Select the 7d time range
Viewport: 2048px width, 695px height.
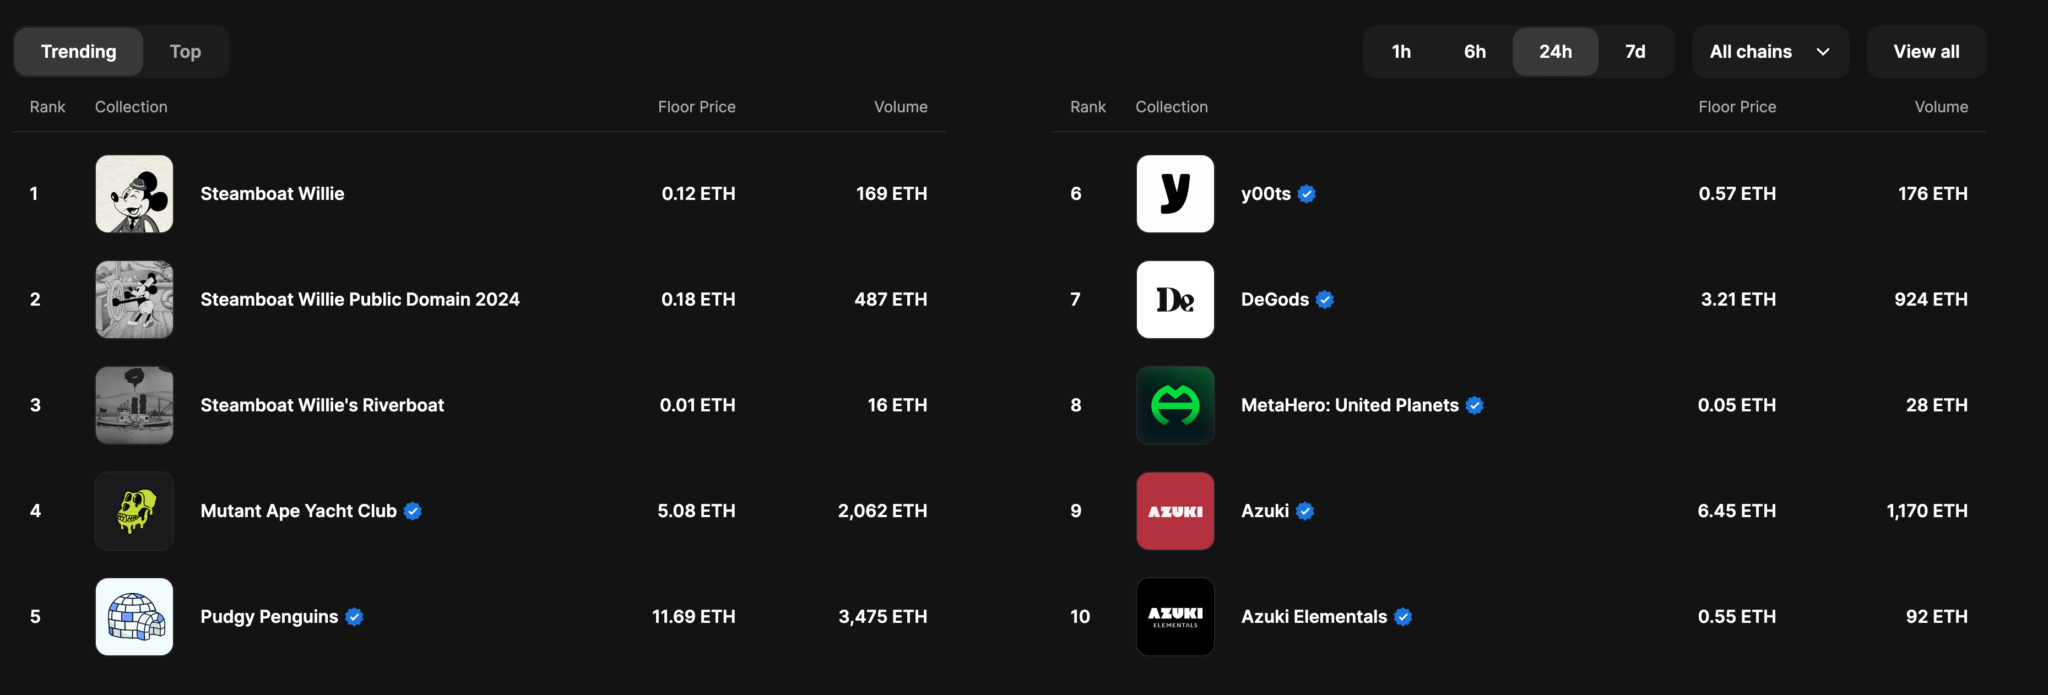(1635, 52)
